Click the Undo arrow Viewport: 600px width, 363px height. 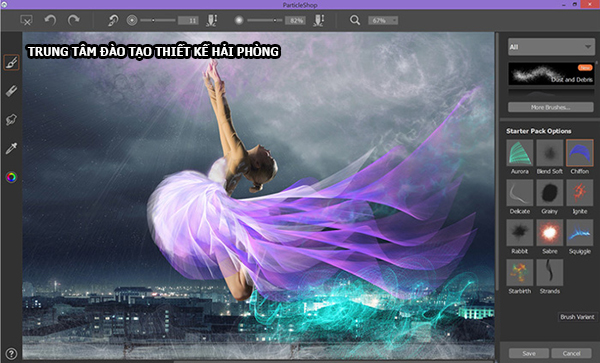tap(50, 20)
